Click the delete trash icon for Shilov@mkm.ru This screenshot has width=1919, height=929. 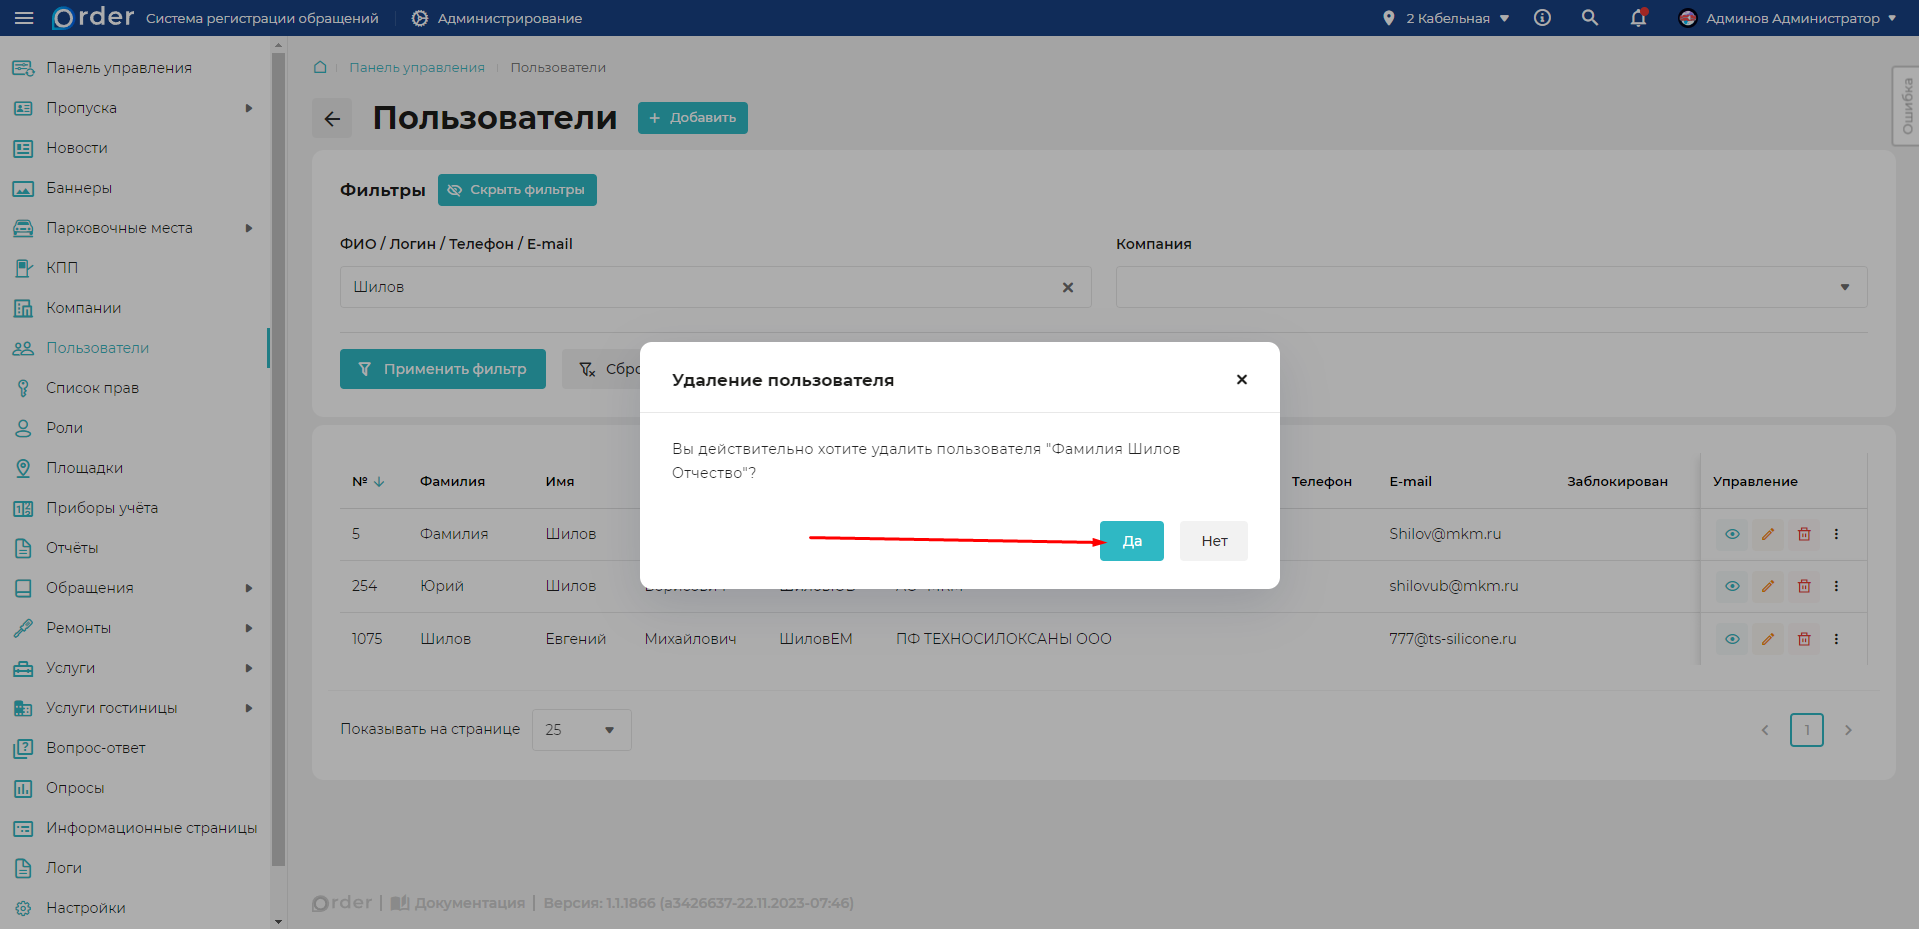coord(1804,534)
